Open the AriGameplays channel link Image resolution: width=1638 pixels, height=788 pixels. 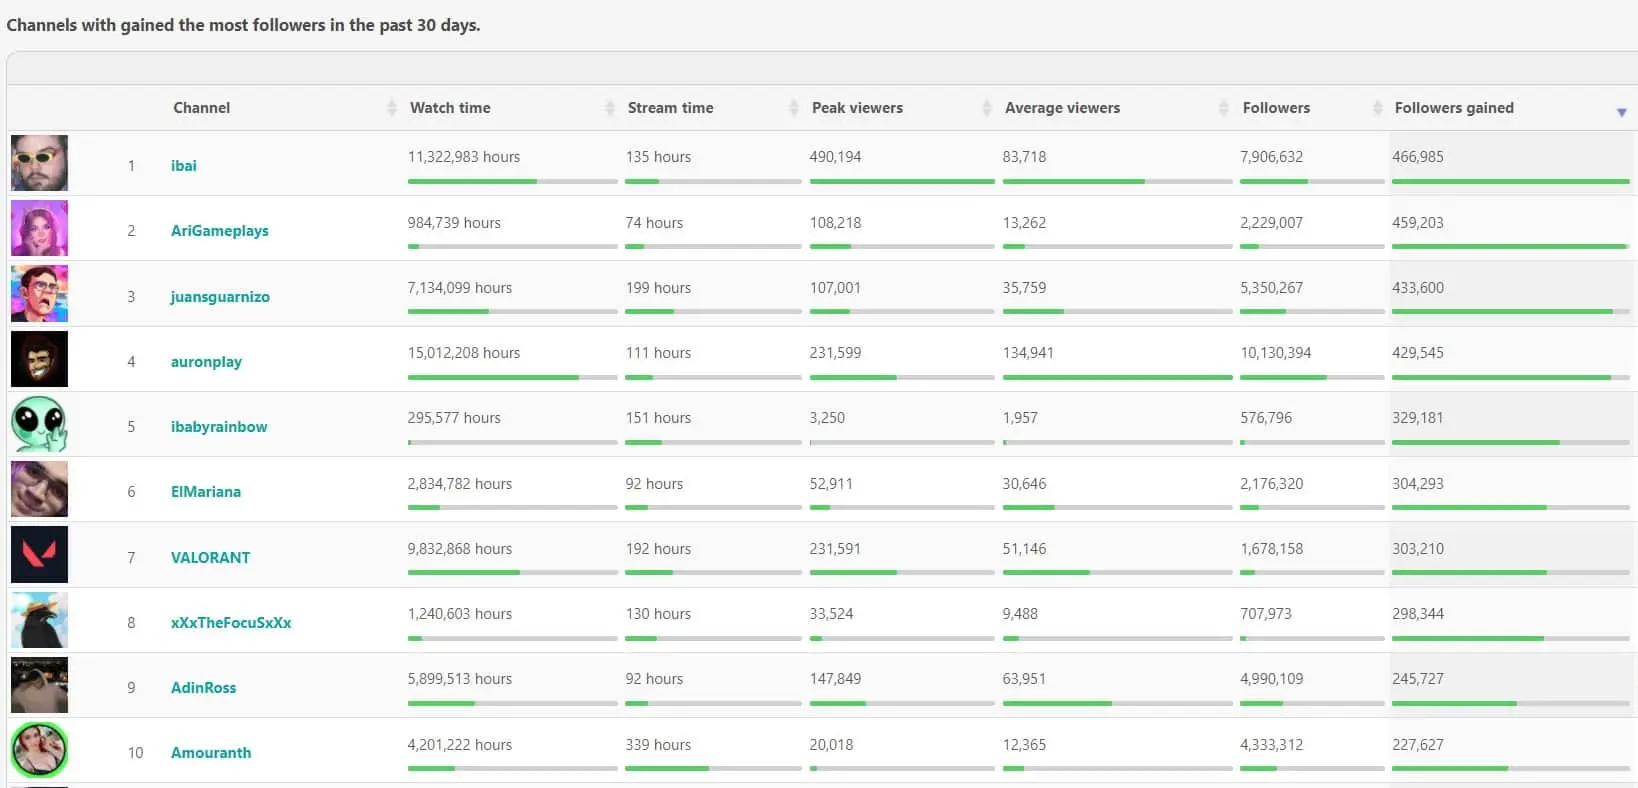219,230
